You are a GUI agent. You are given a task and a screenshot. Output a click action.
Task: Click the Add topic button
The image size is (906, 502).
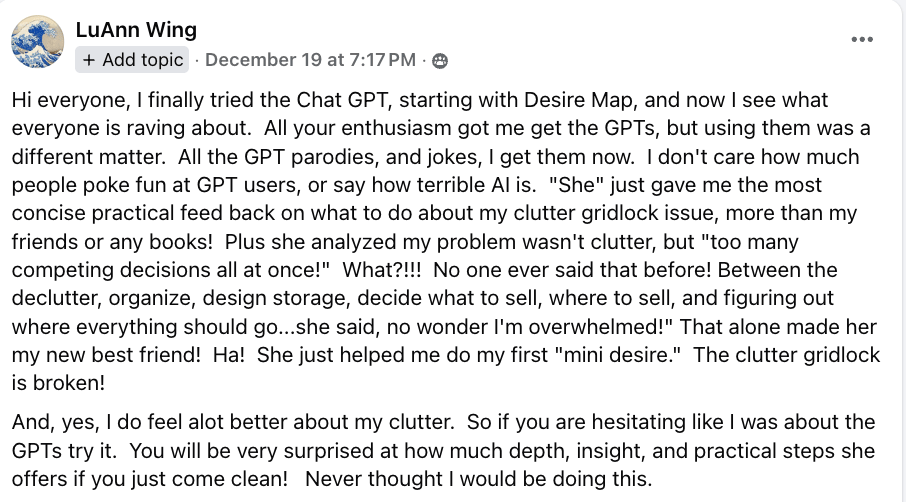pyautogui.click(x=132, y=60)
